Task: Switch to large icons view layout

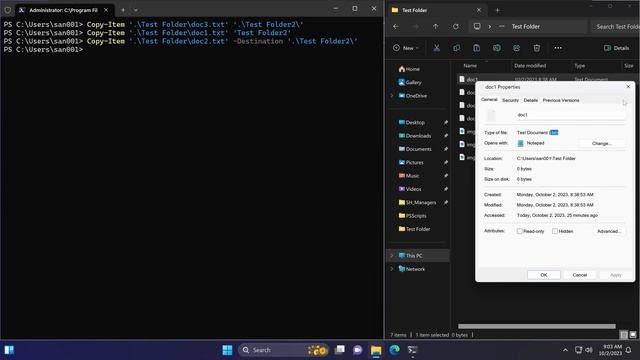Action: pyautogui.click(x=633, y=335)
